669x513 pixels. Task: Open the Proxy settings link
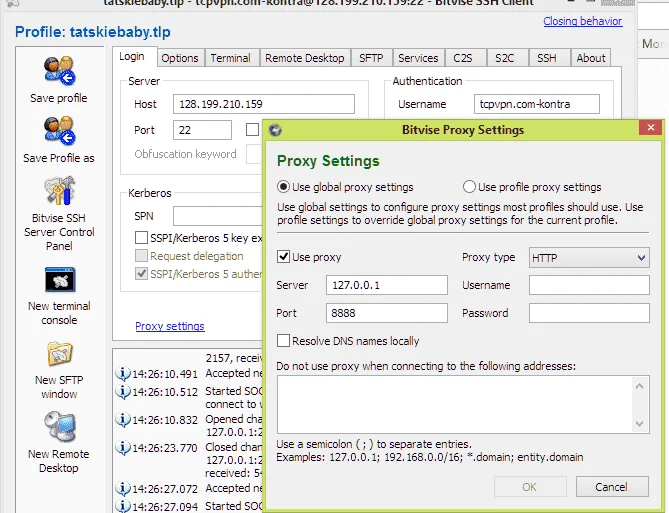(x=170, y=326)
